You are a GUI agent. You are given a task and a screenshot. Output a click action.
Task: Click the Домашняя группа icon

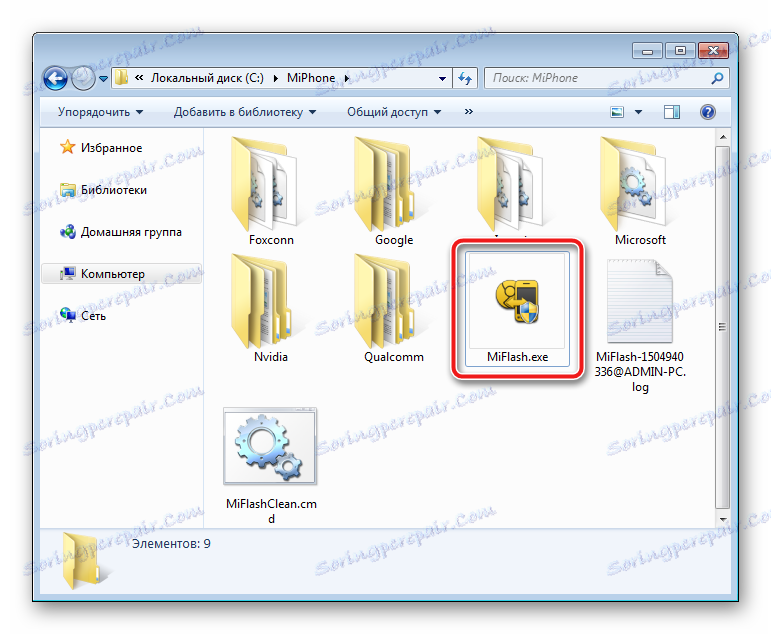(67, 231)
